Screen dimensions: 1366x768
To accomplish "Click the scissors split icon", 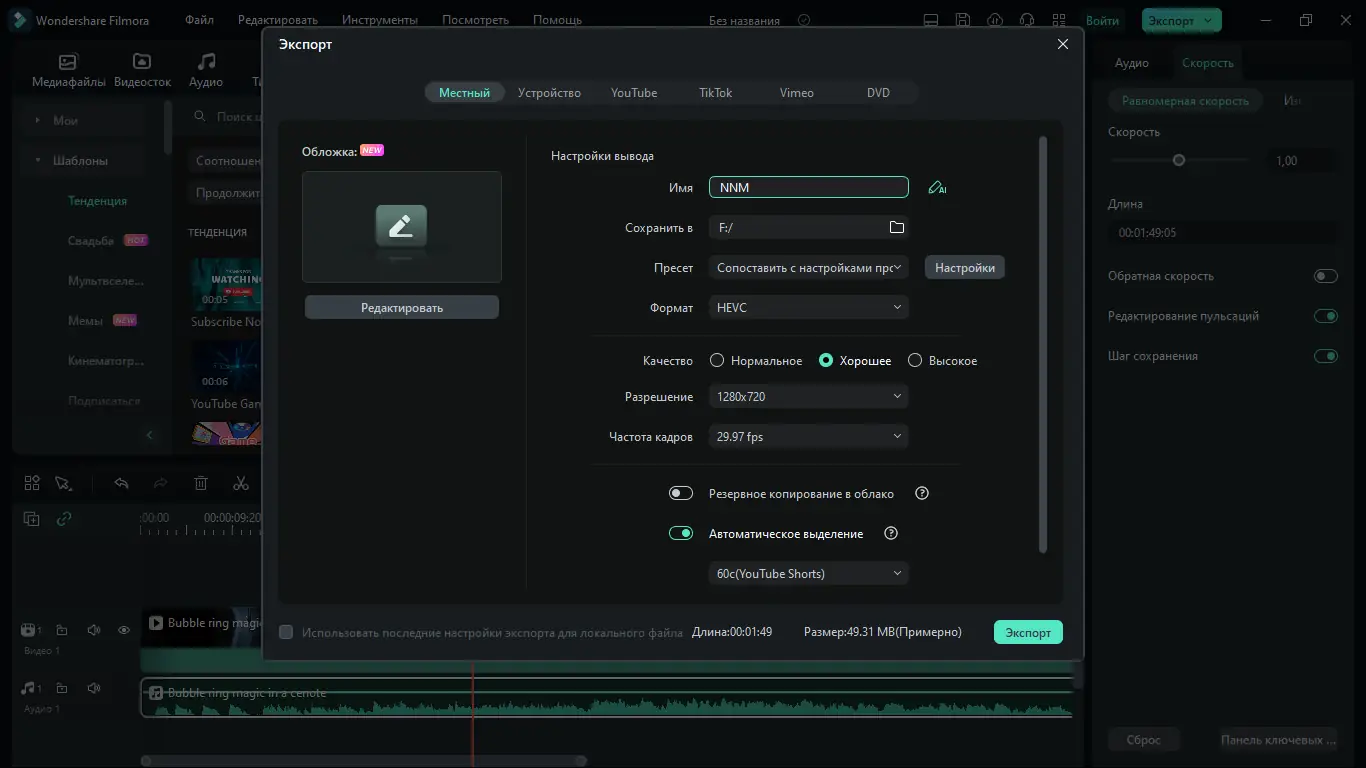I will [x=240, y=483].
